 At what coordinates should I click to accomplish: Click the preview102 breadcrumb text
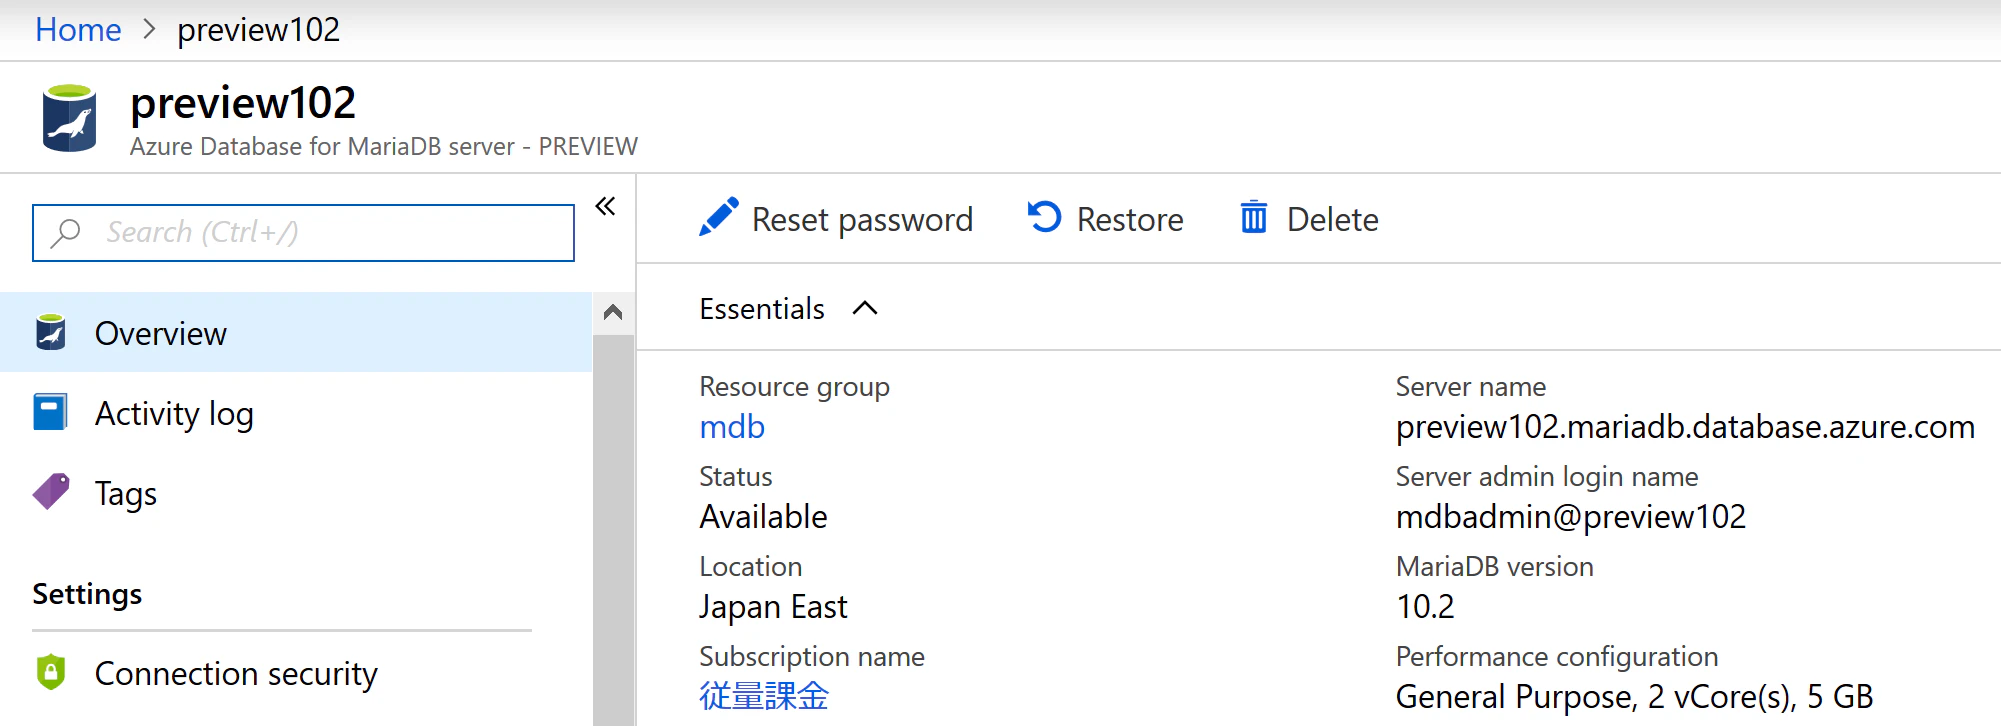click(259, 30)
